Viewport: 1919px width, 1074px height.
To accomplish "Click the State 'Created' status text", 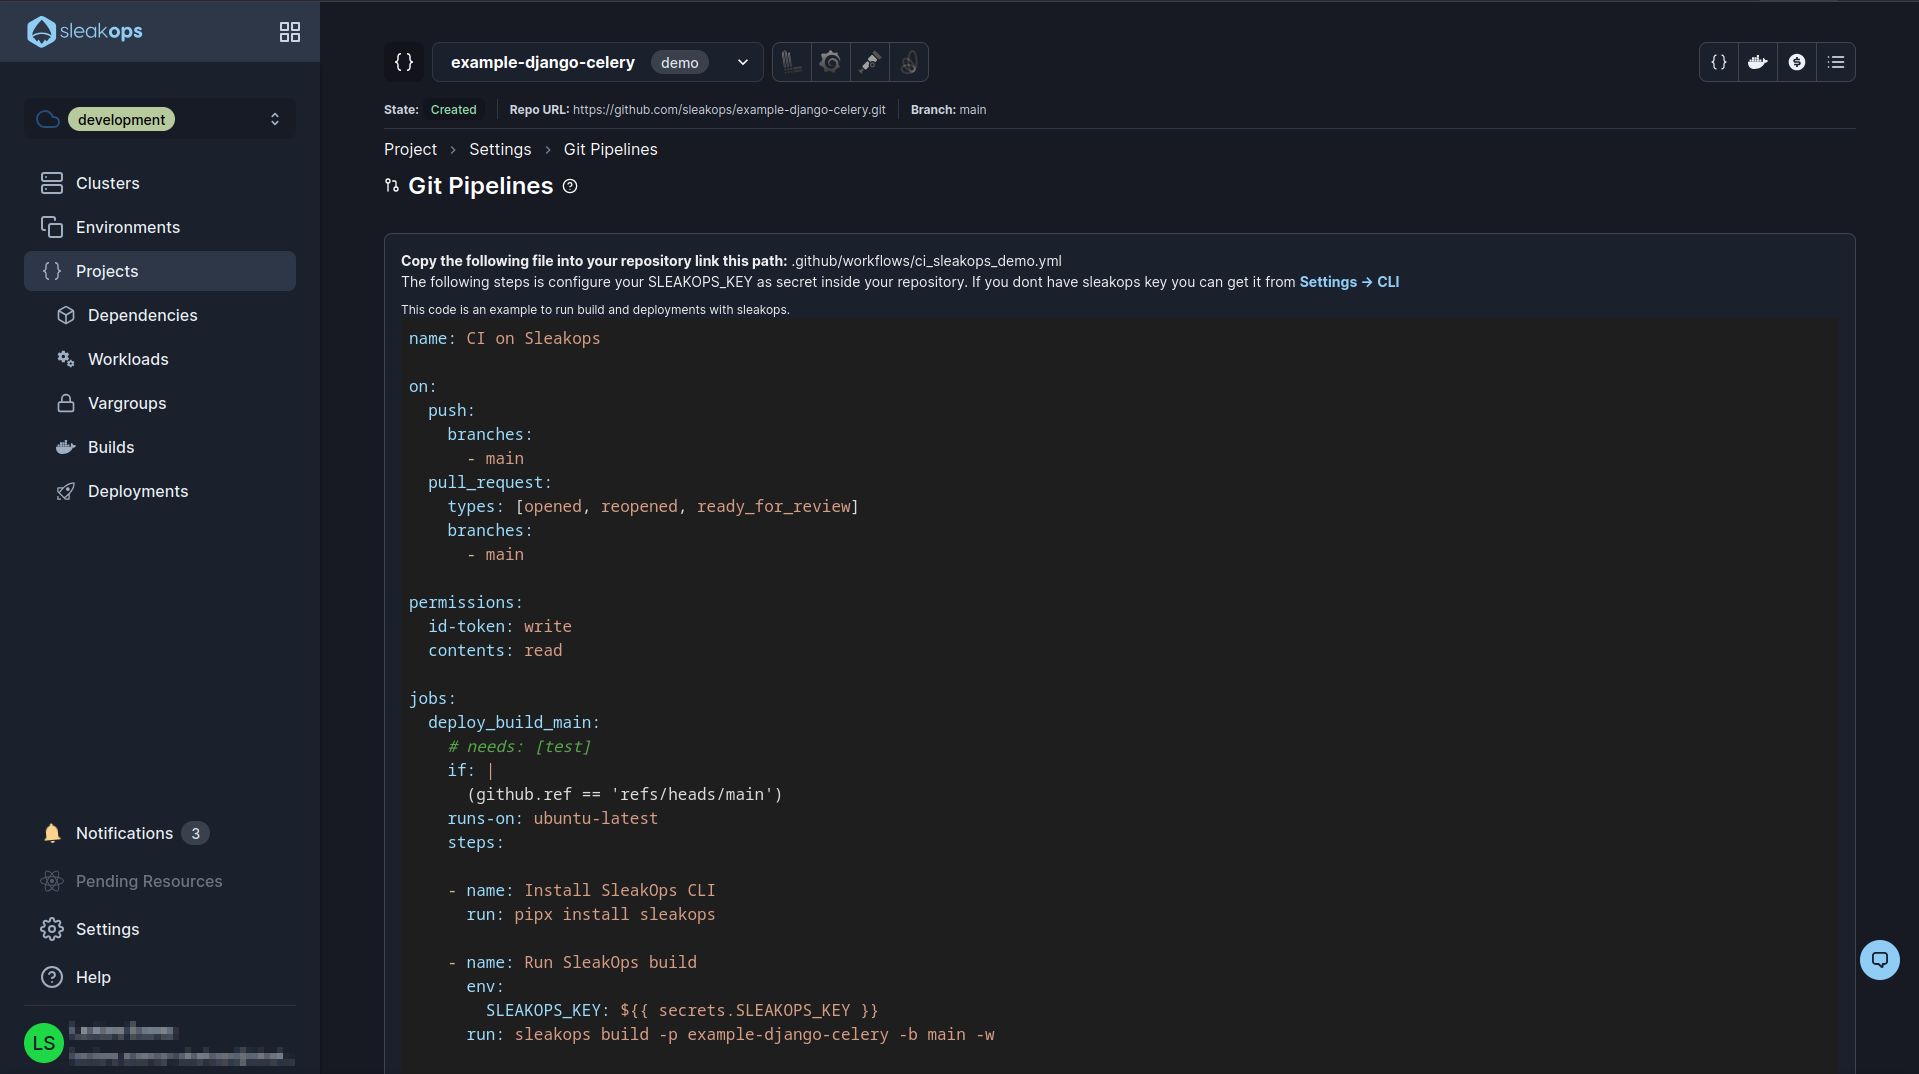I will click(x=453, y=110).
